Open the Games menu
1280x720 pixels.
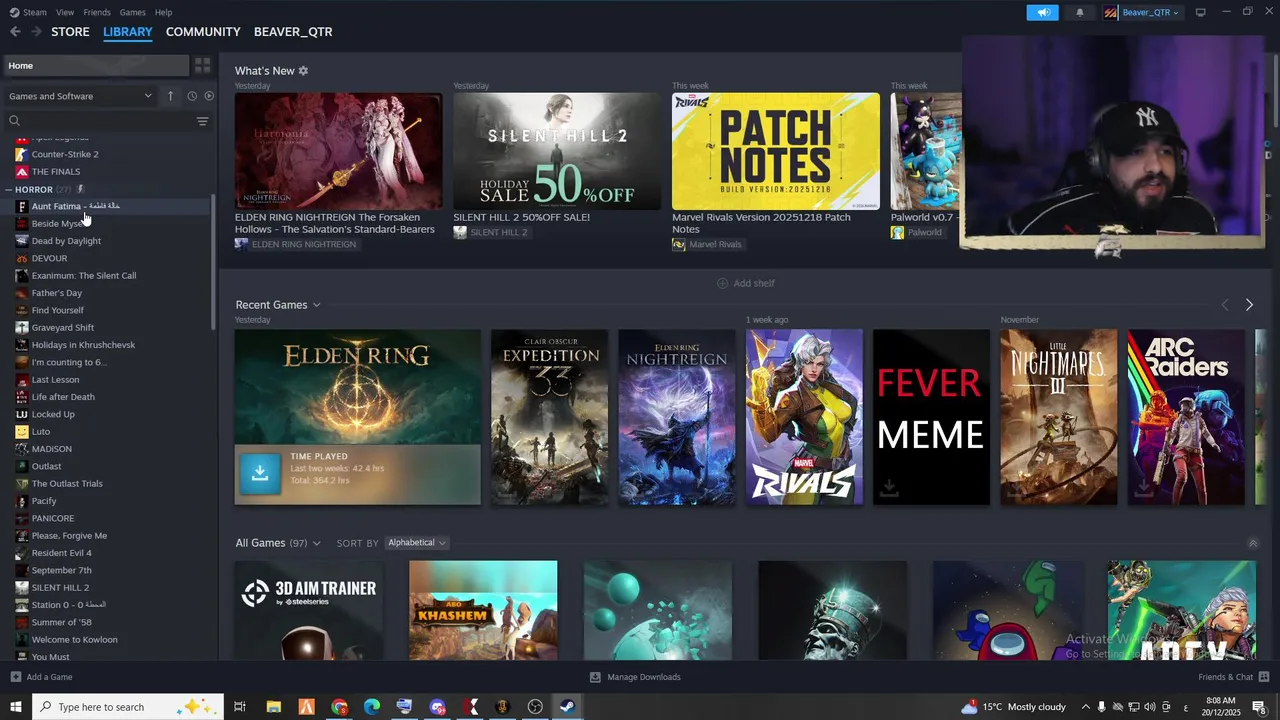(132, 12)
